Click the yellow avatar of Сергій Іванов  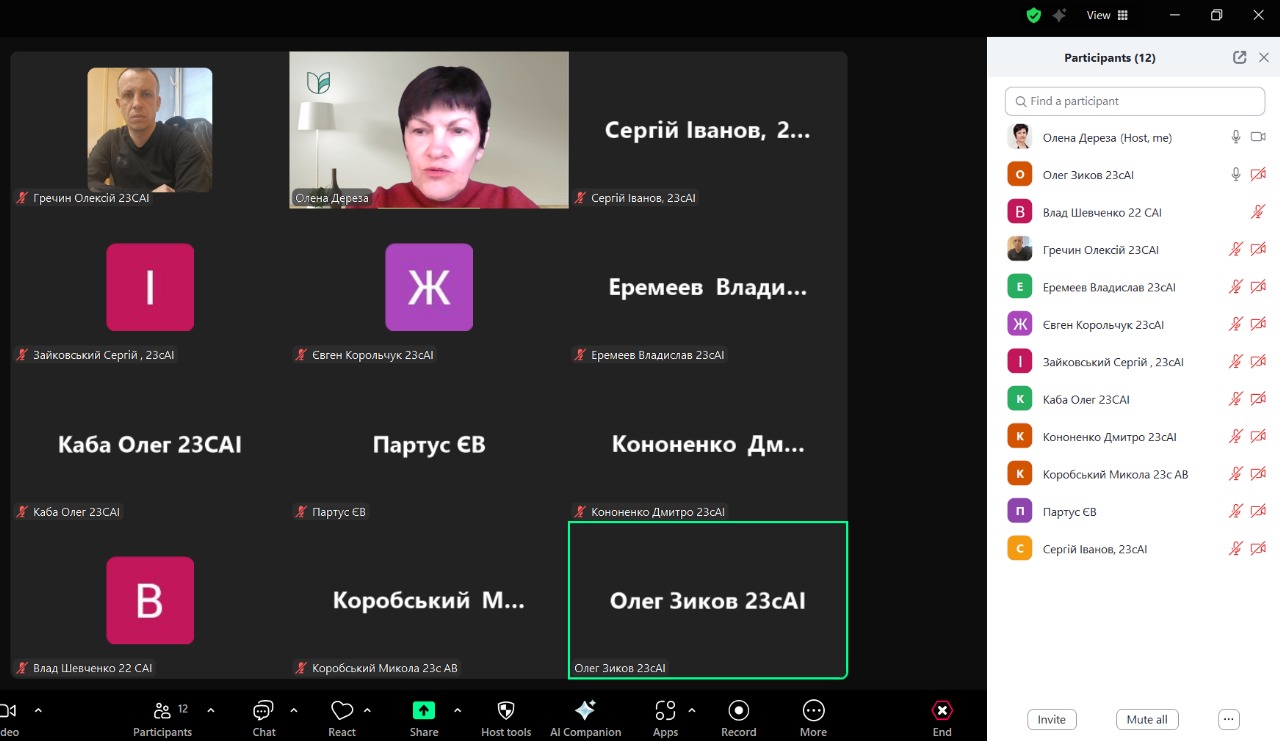[1019, 549]
